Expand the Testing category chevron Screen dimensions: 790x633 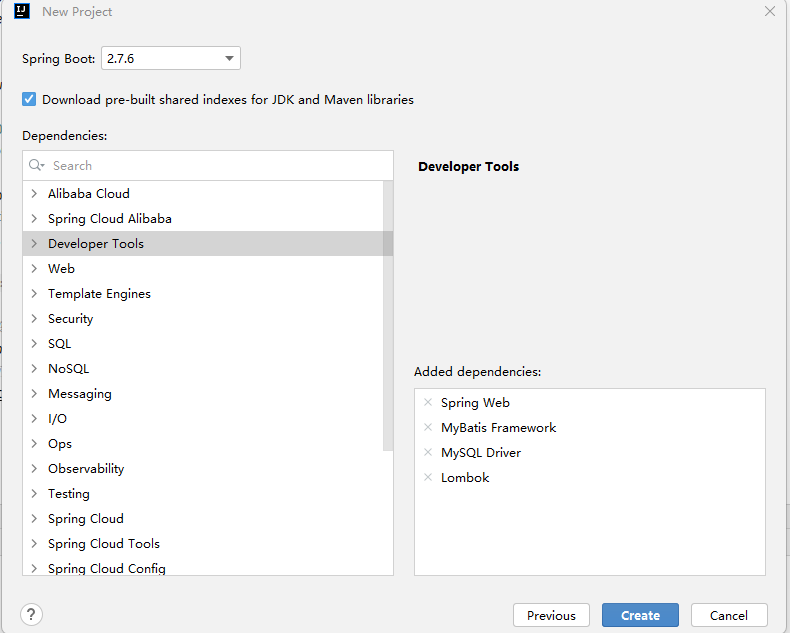coord(34,493)
